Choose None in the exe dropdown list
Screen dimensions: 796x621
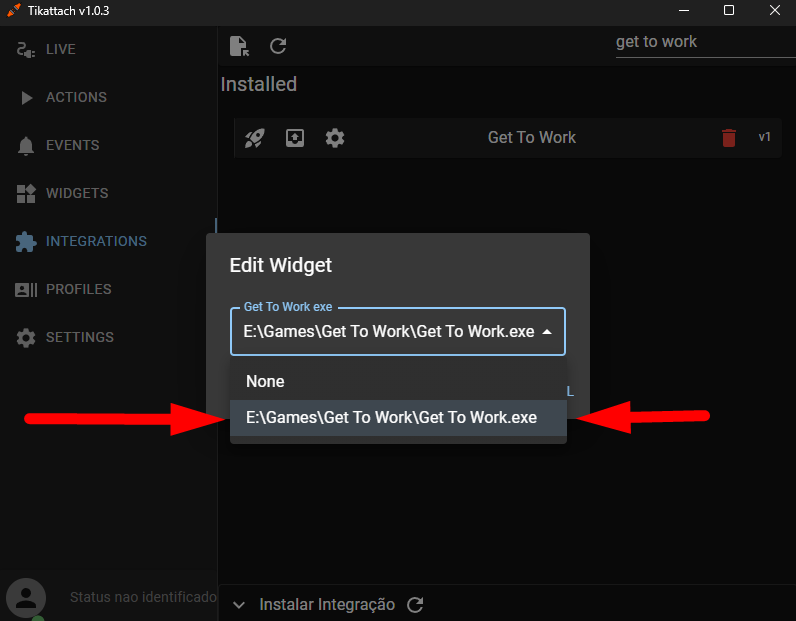click(398, 381)
